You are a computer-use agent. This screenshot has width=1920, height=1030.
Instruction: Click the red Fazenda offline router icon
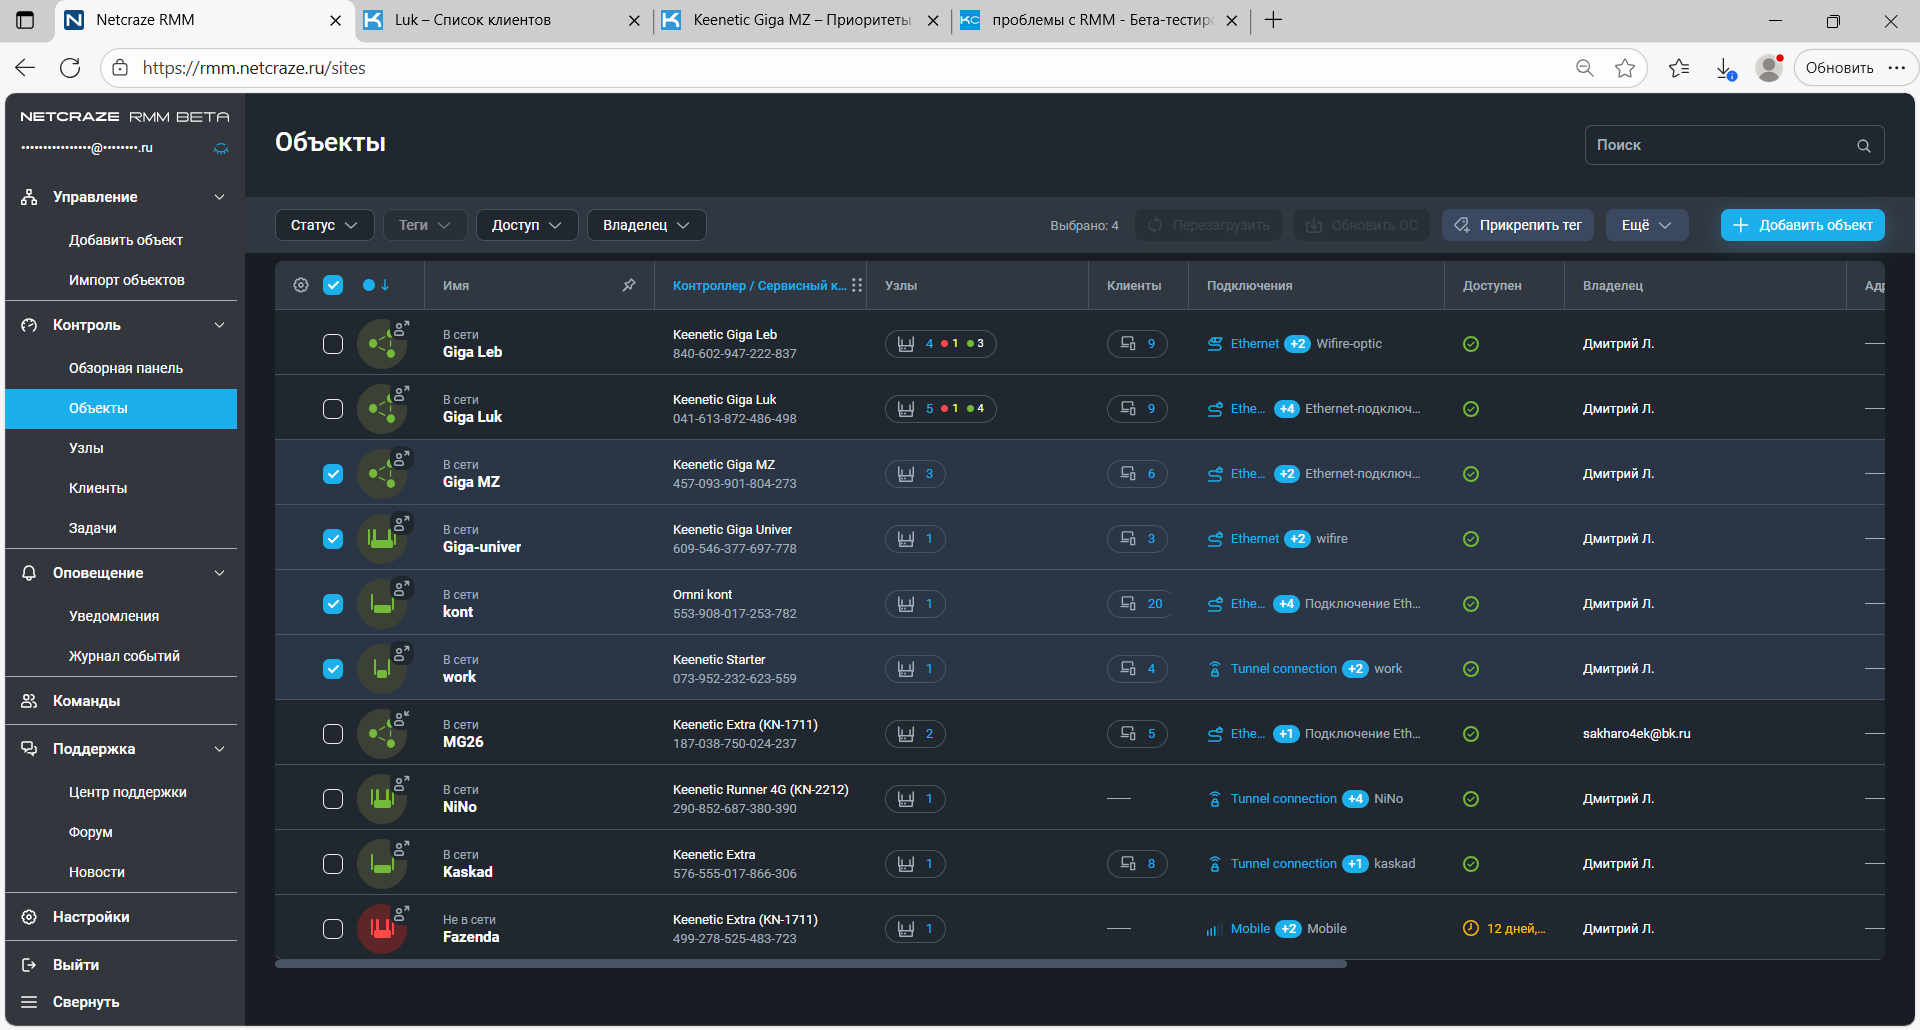click(x=382, y=929)
